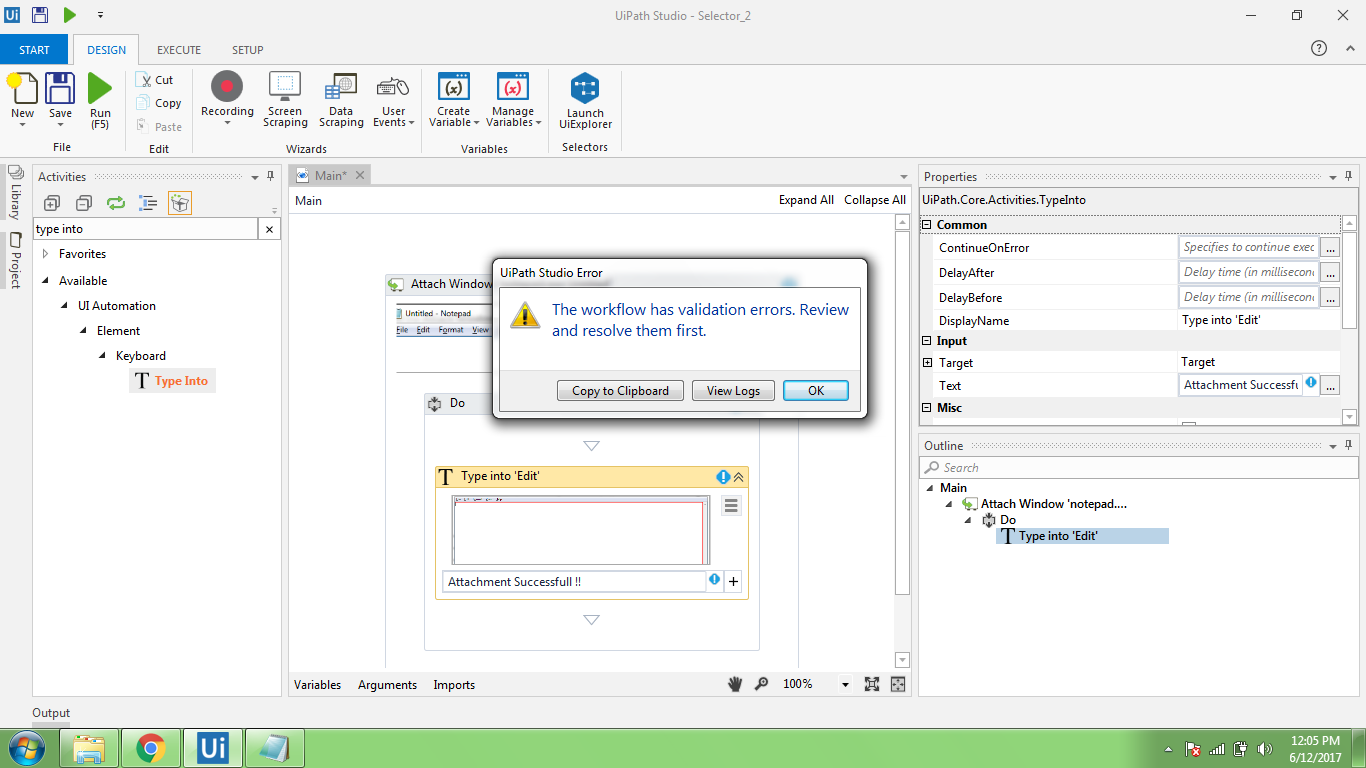Toggle the designer overview icon
Screen dimensions: 1366x768
(898, 684)
